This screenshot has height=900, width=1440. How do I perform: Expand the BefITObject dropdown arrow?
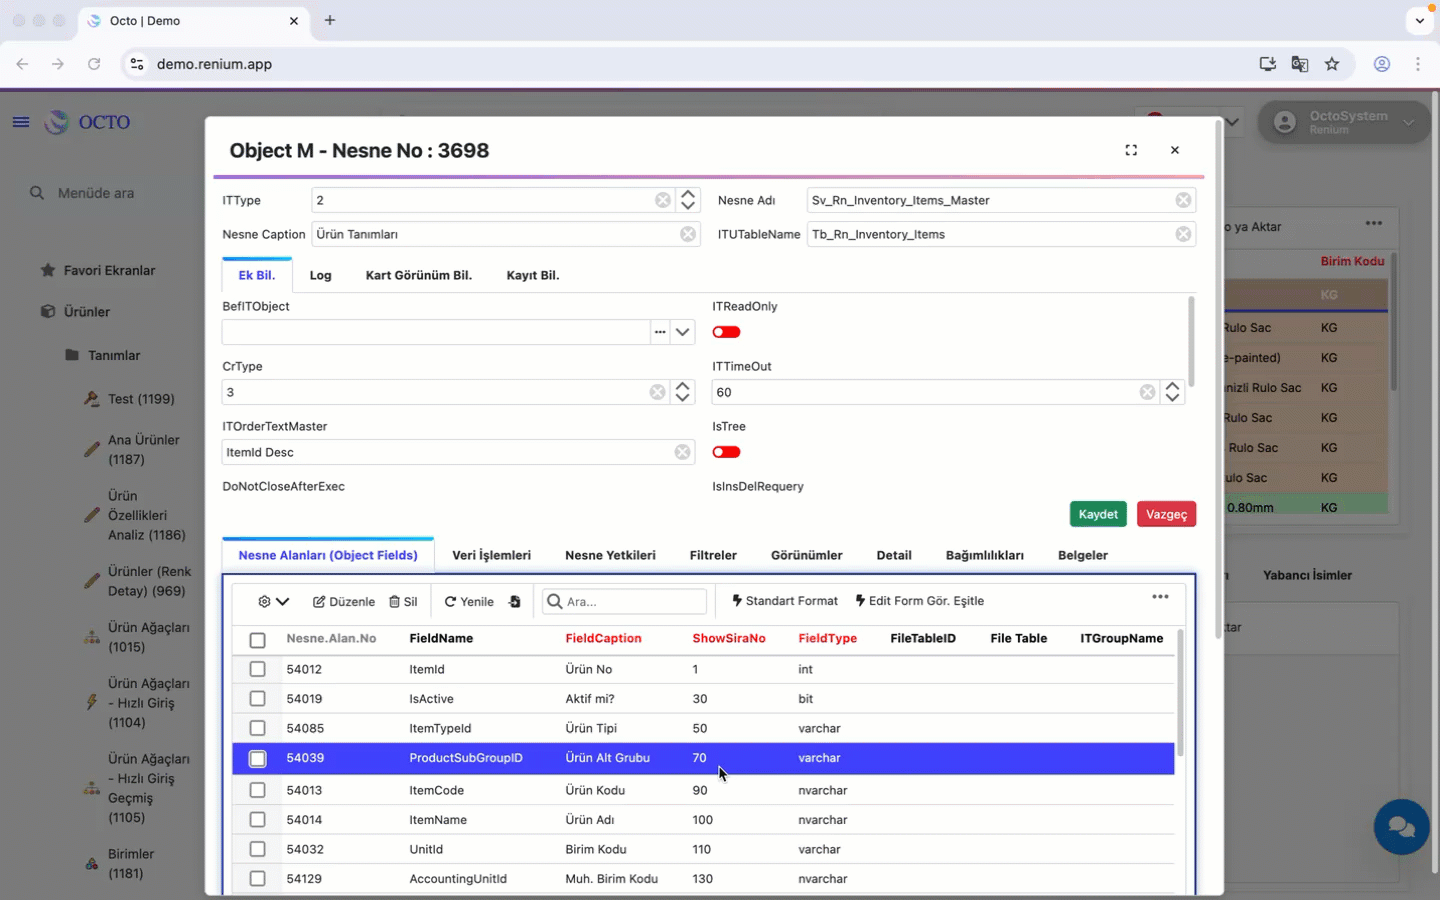683,332
